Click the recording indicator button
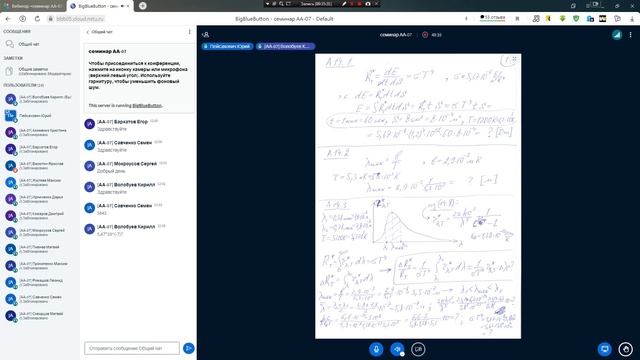 tap(425, 35)
